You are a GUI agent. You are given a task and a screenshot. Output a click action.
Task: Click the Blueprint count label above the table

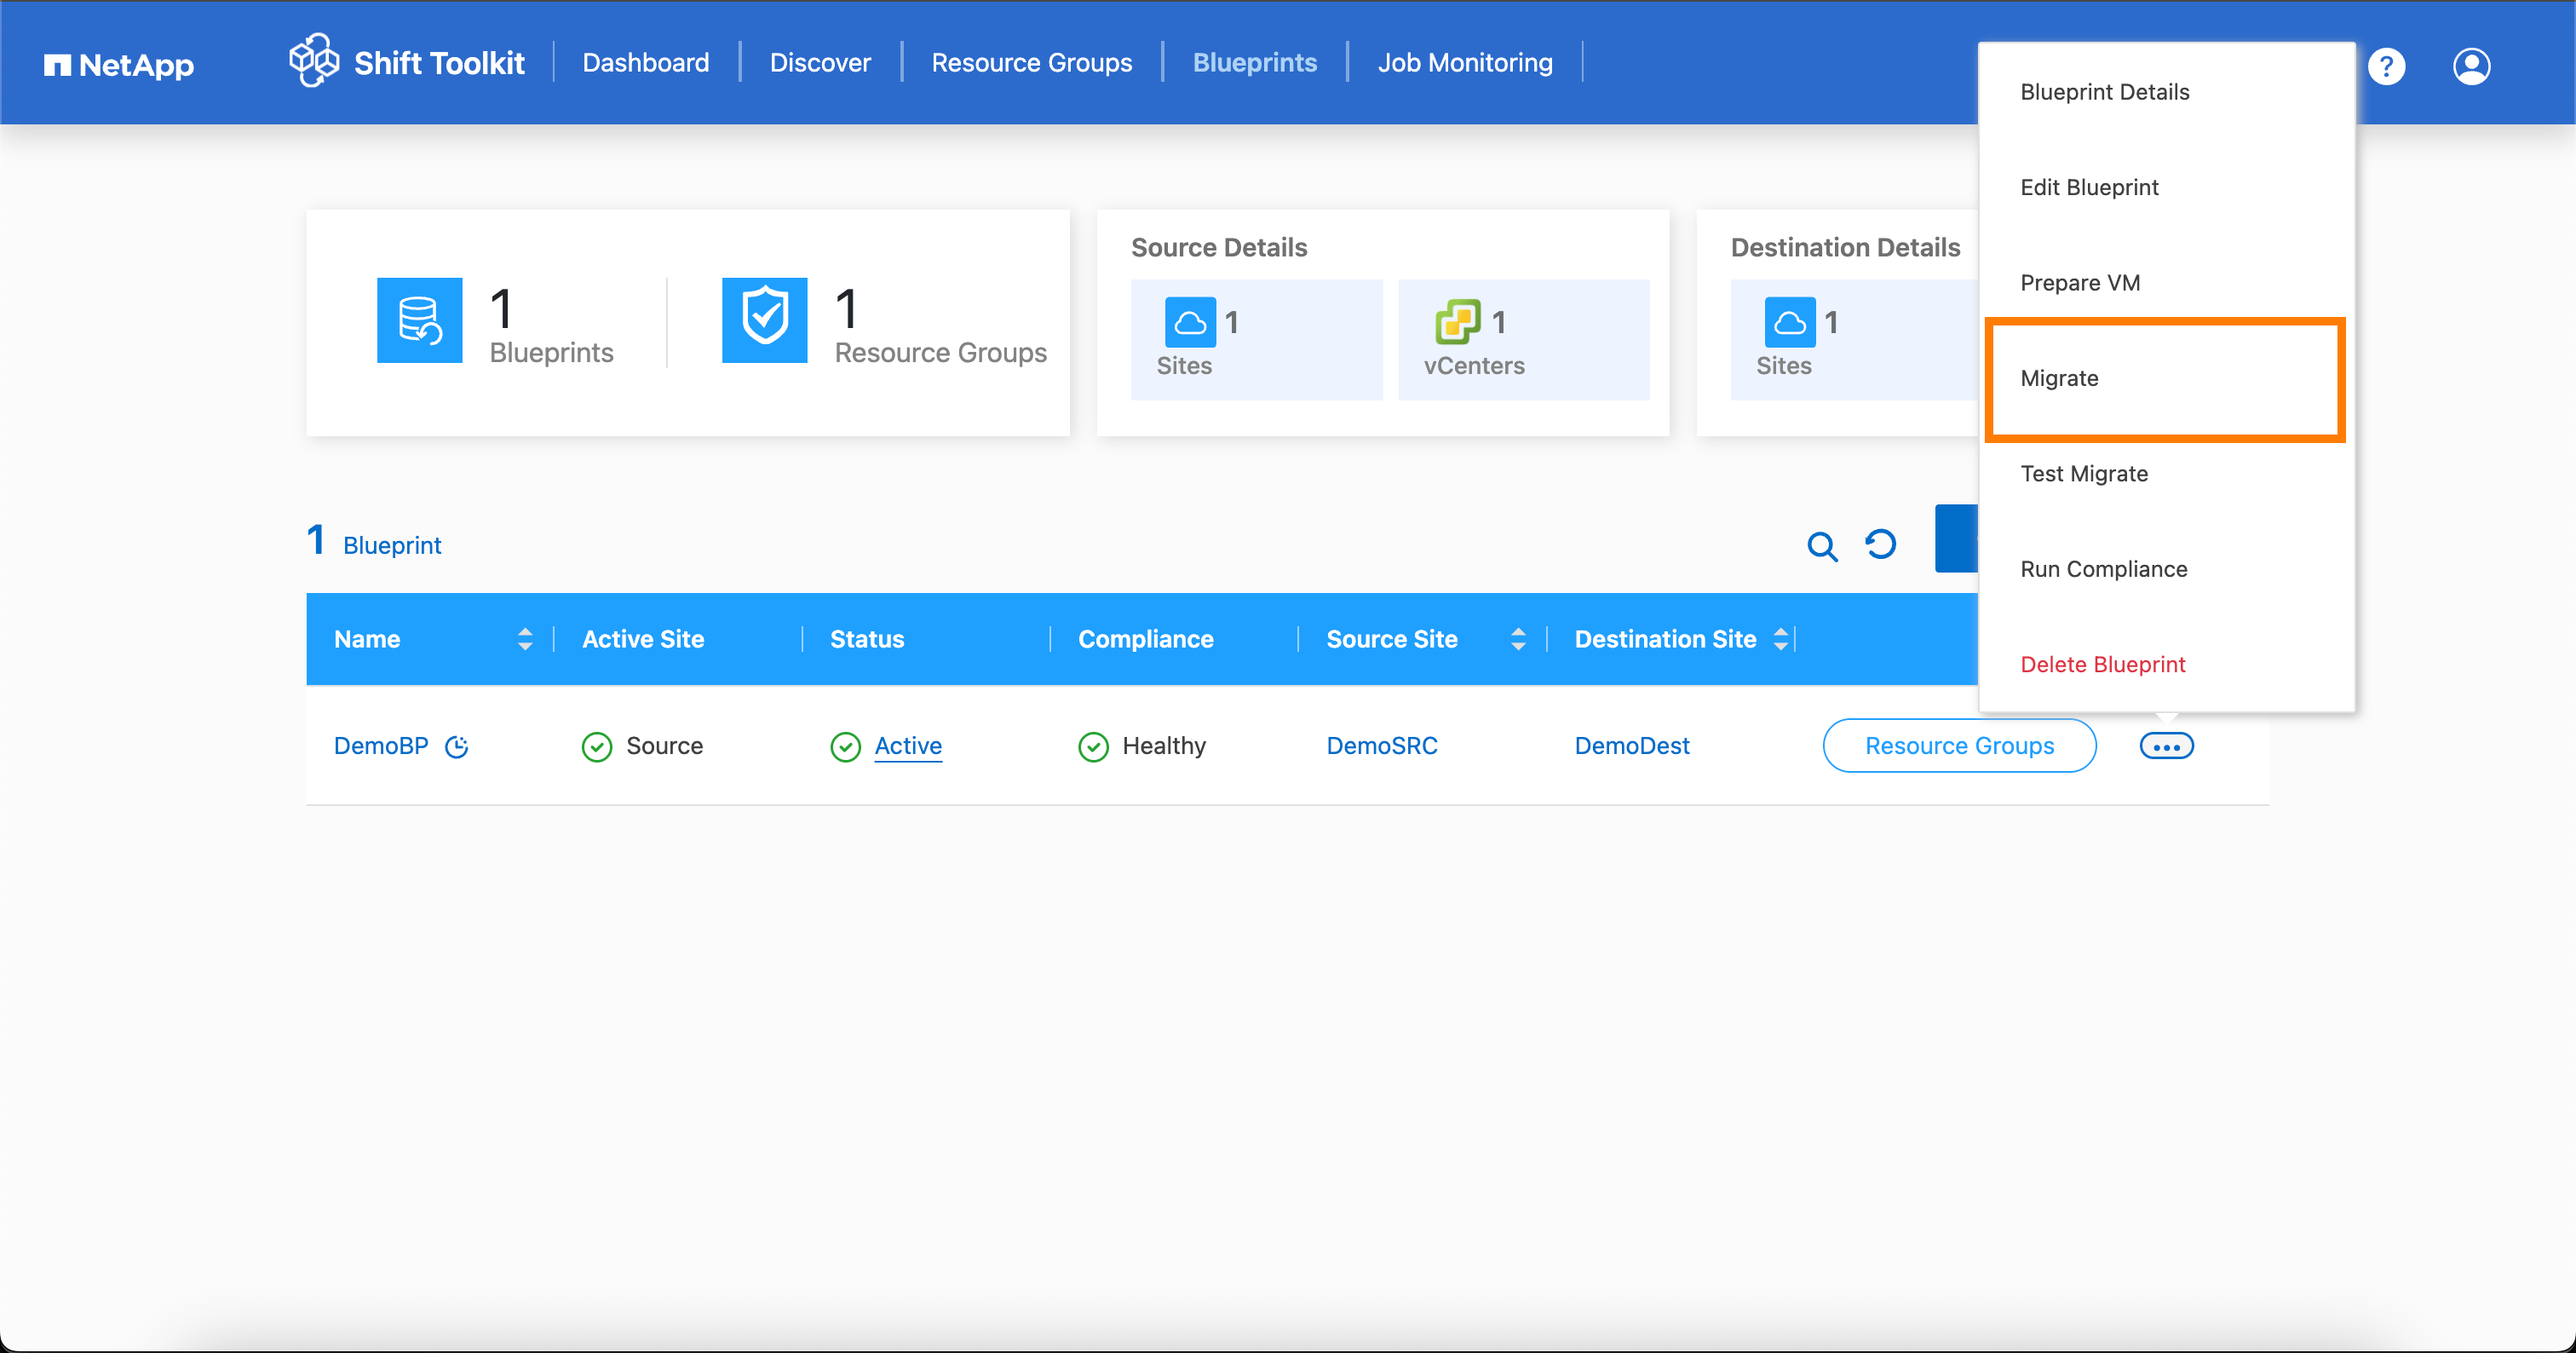[392, 546]
